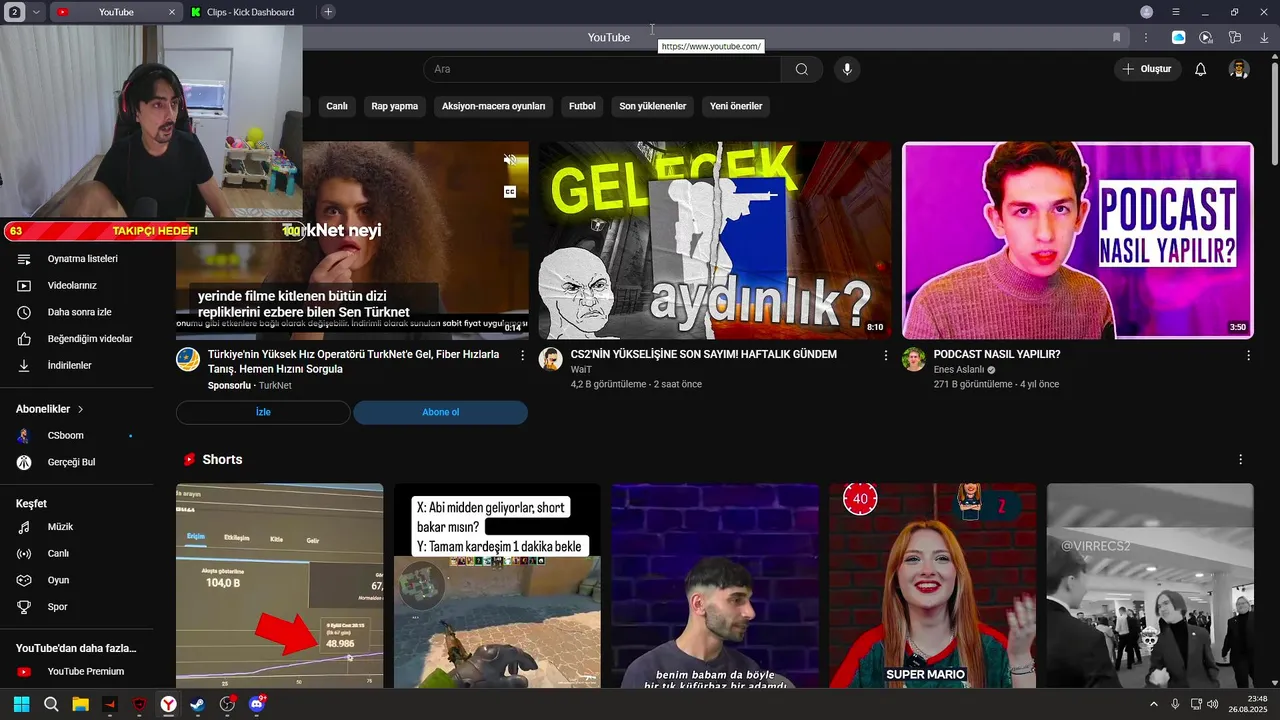Open the SUPER MARIO short
The width and height of the screenshot is (1280, 720).
932,586
